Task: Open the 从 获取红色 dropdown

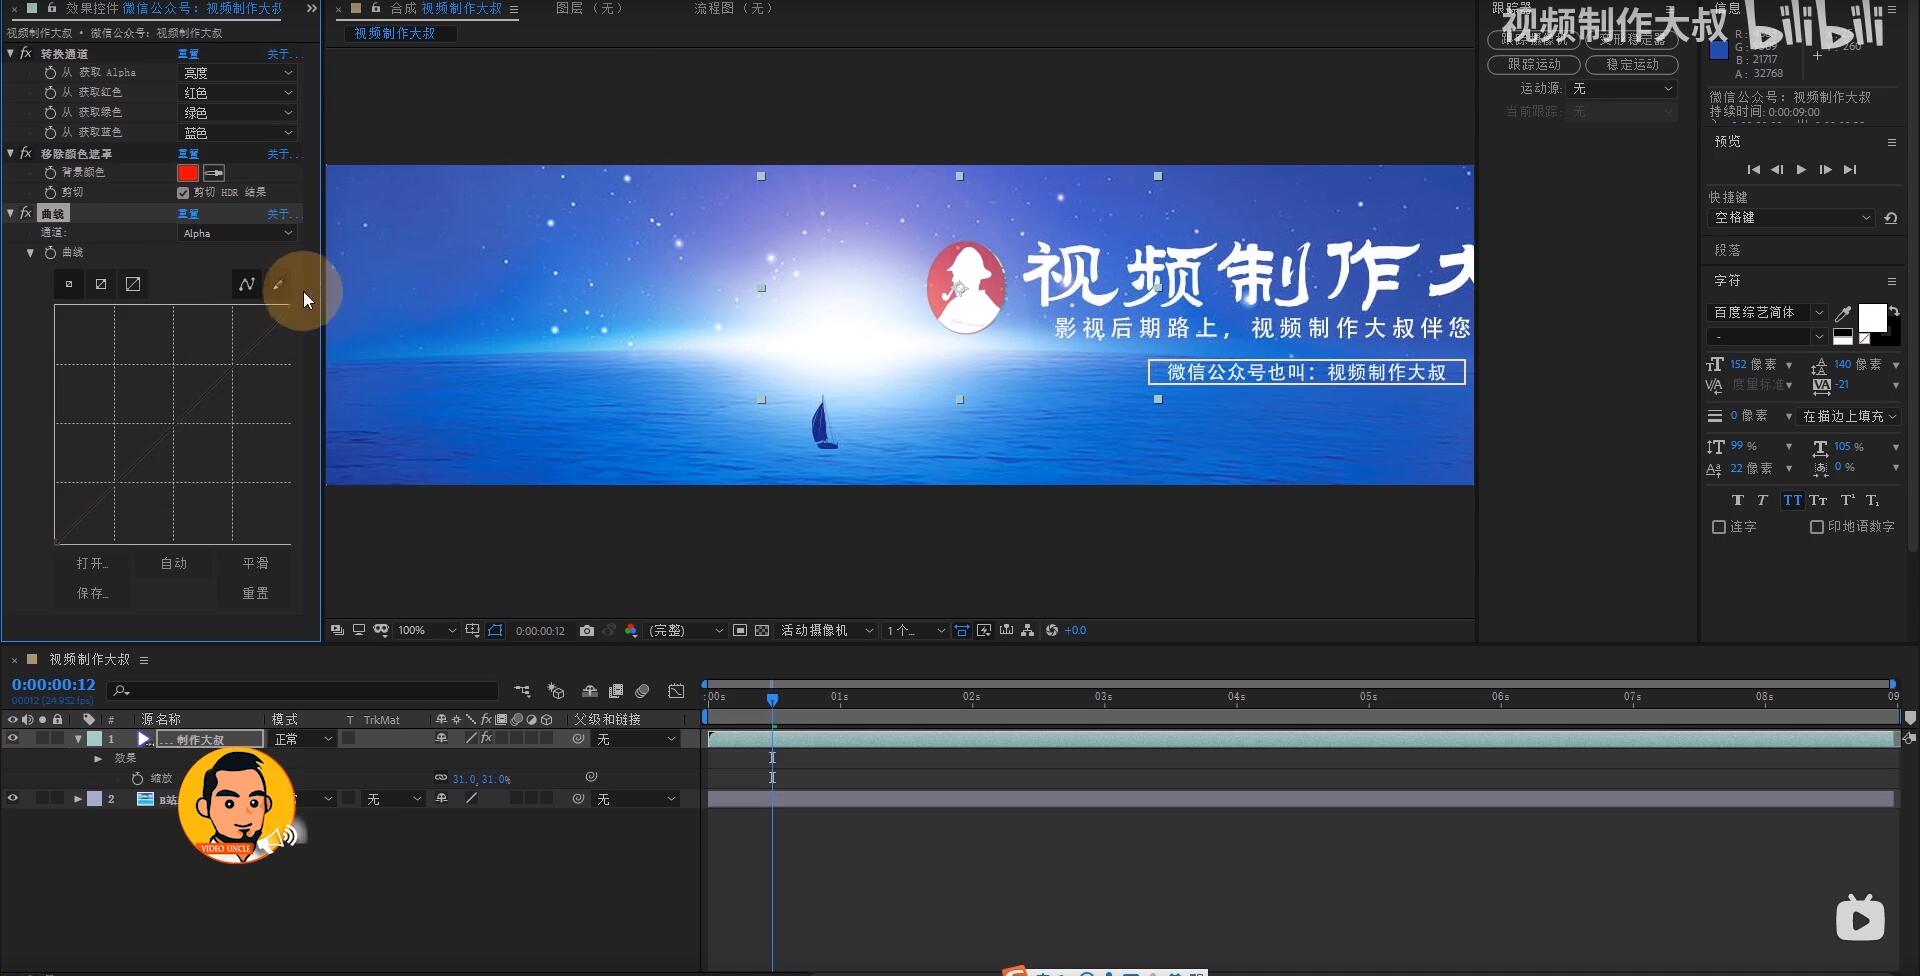Action: tap(238, 93)
